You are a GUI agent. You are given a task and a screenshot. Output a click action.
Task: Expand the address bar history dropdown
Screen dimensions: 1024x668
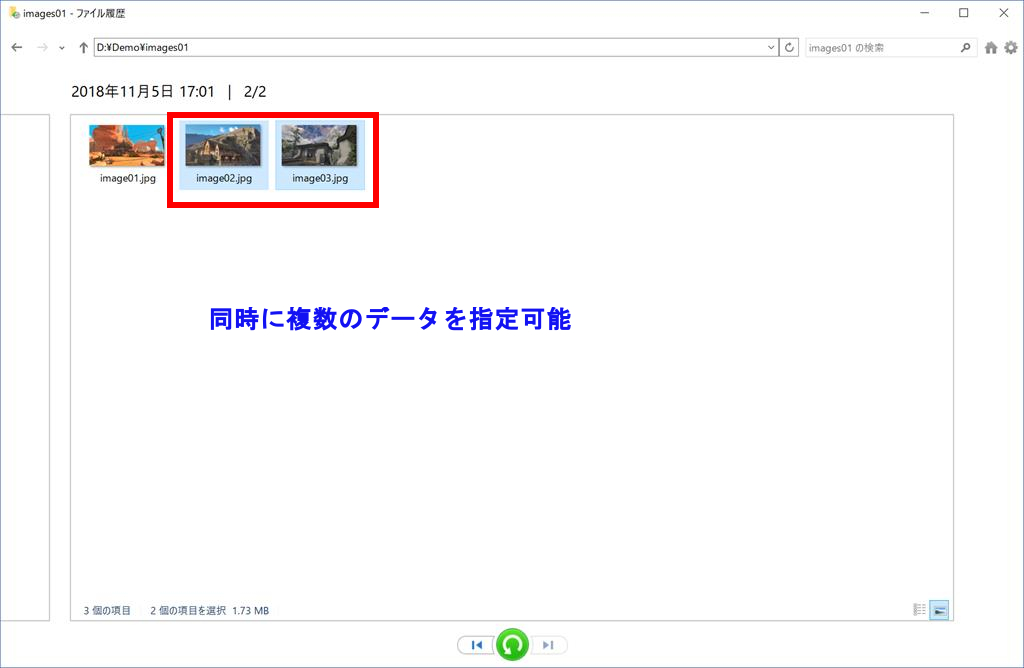tap(771, 47)
